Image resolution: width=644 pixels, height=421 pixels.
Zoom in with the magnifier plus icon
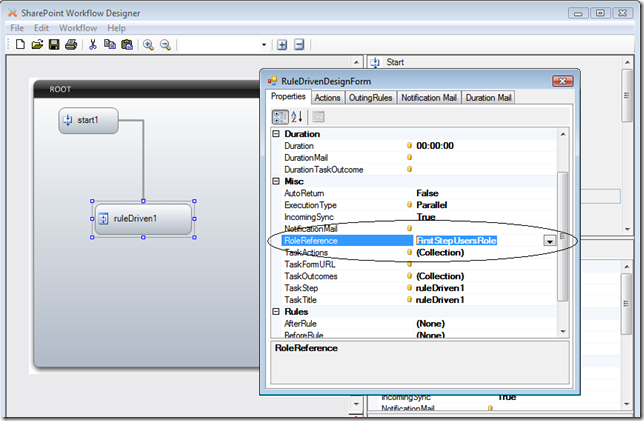148,44
